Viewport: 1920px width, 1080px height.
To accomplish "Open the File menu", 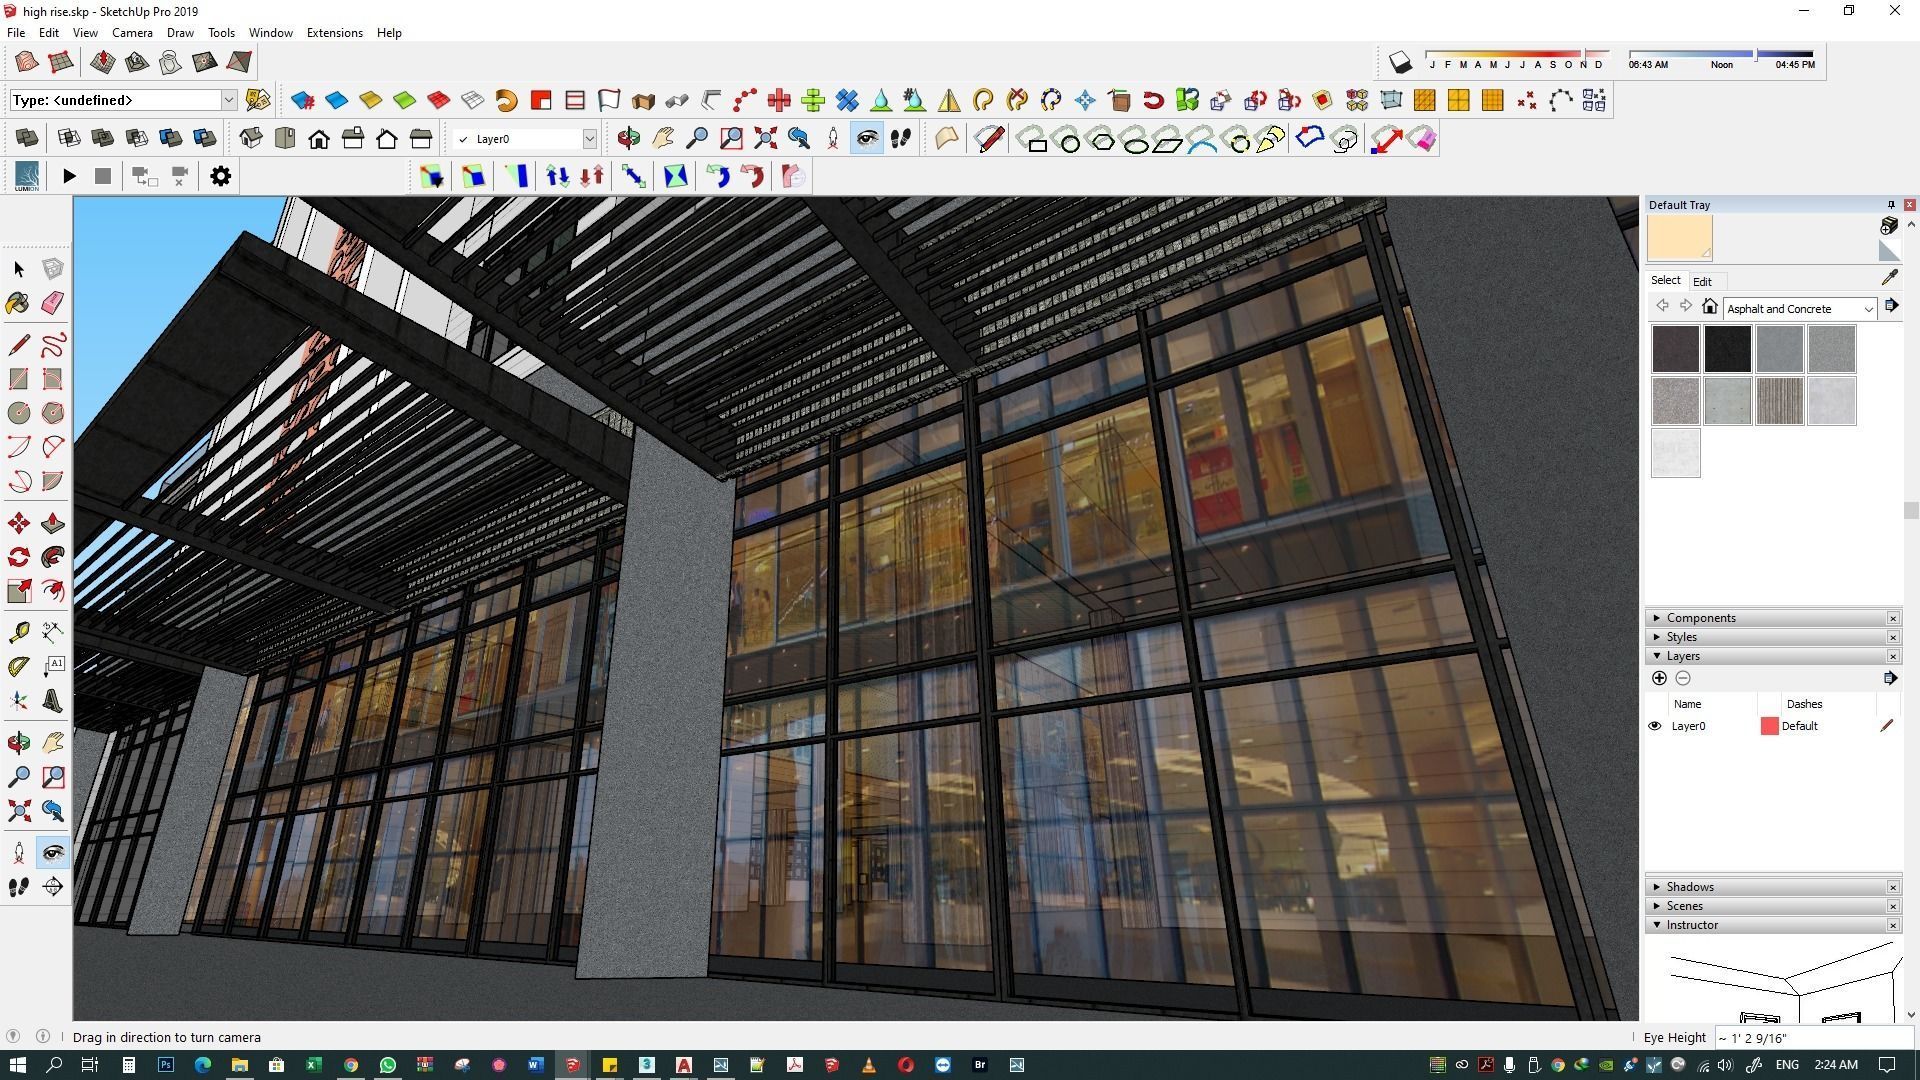I will pos(16,33).
